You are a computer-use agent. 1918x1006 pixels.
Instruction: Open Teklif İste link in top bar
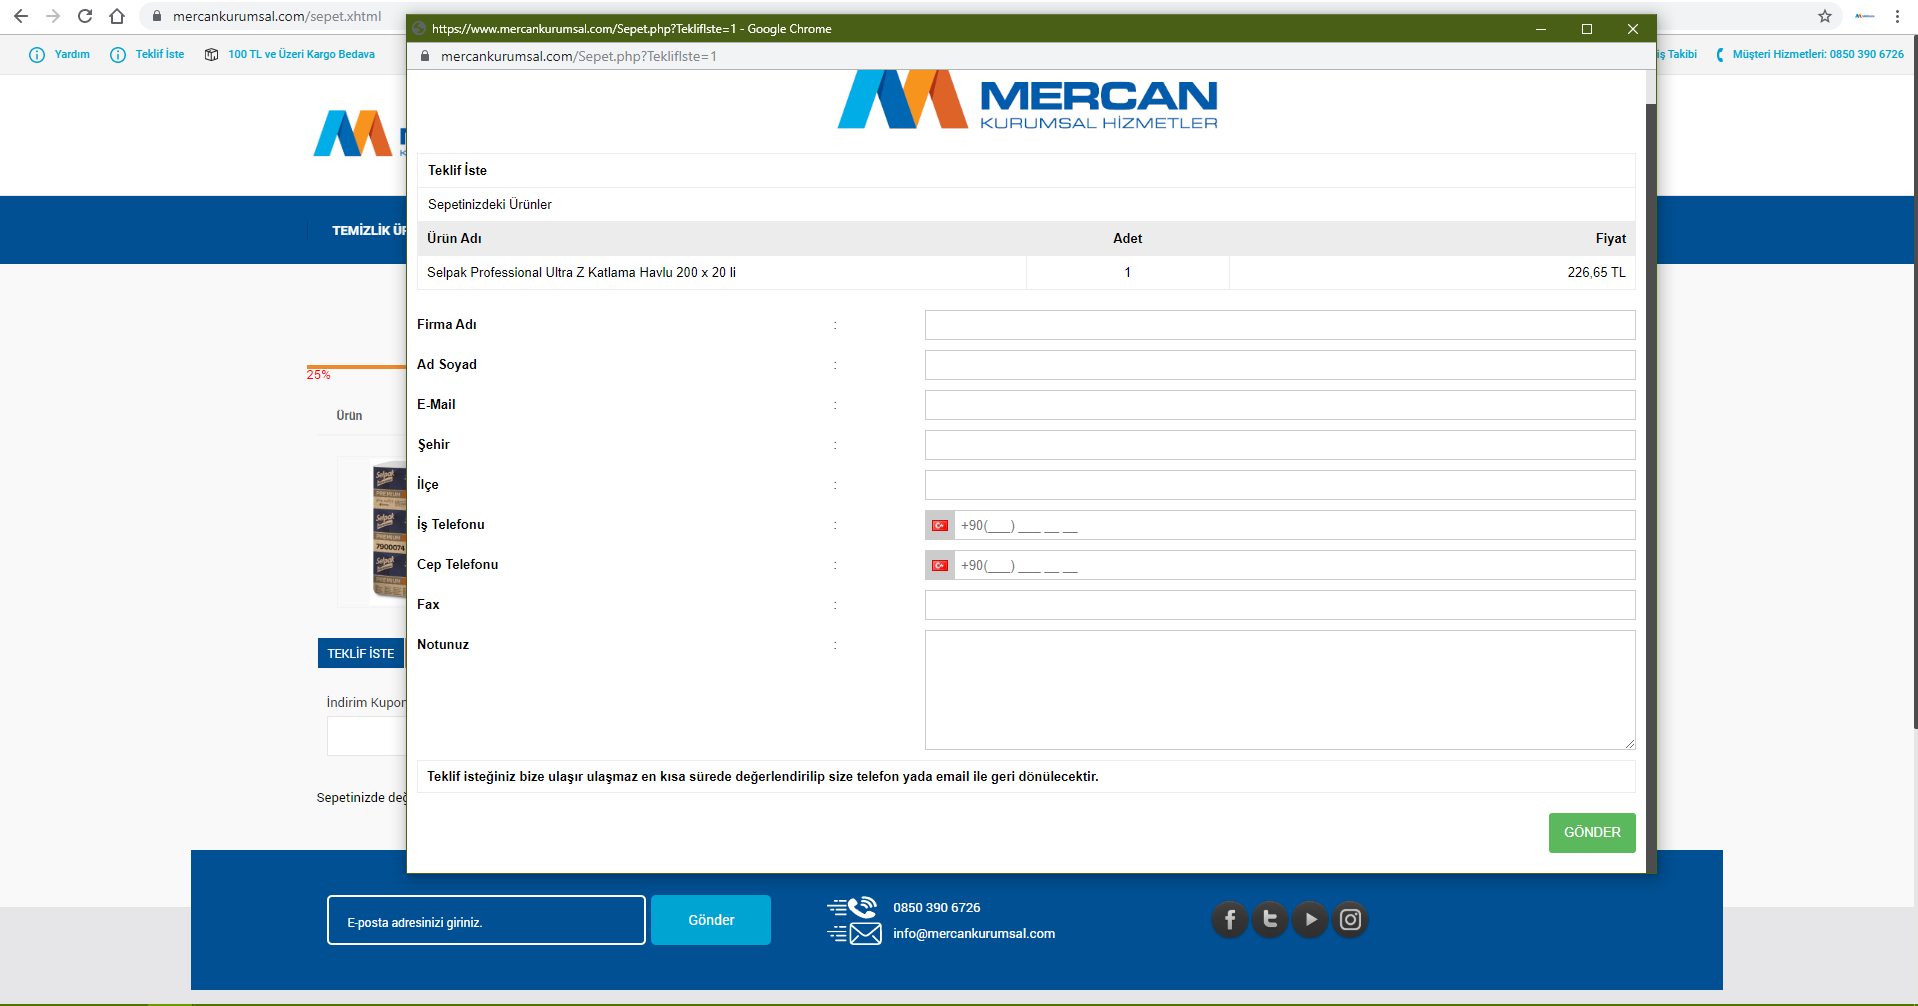click(160, 55)
